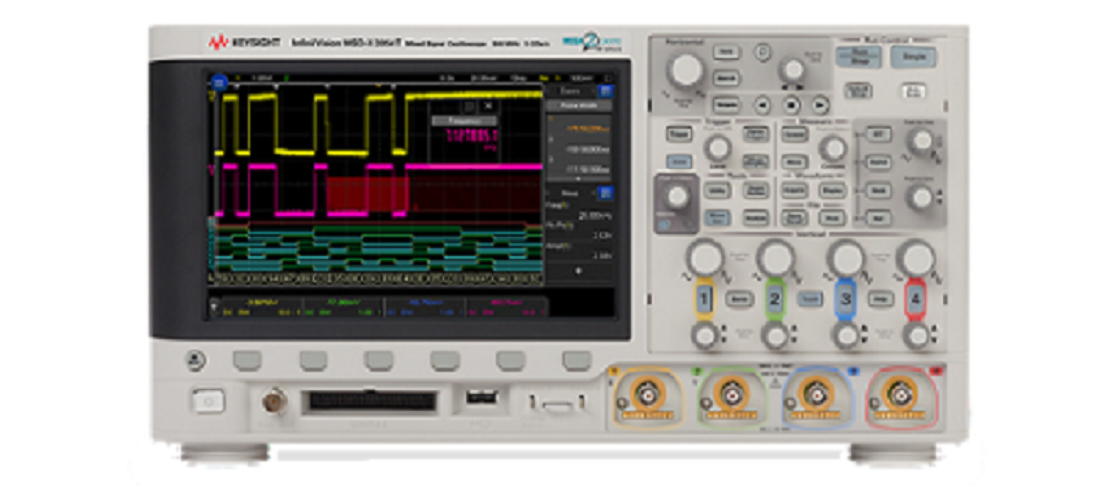
Task: Push the channel 3 vertical position knob
Action: click(845, 336)
